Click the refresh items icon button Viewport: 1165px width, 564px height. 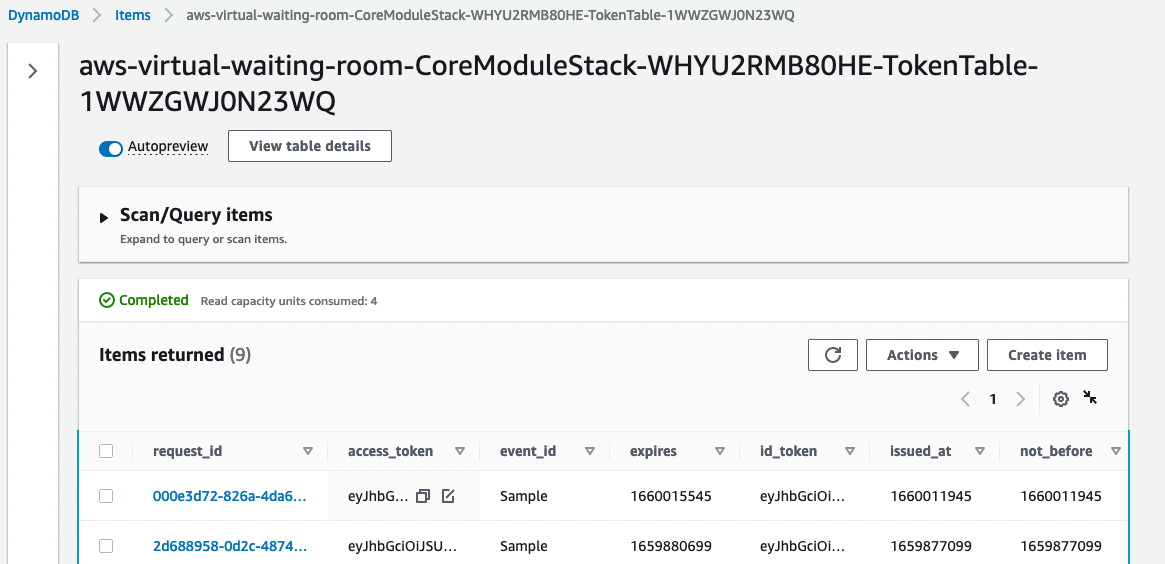[x=833, y=355]
